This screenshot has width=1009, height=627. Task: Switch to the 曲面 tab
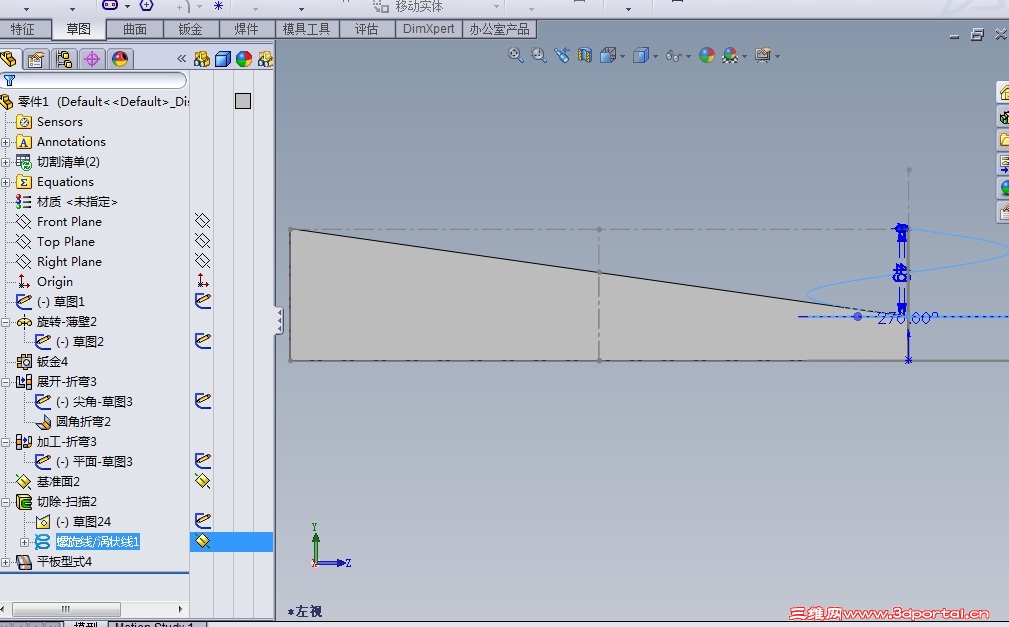(134, 30)
